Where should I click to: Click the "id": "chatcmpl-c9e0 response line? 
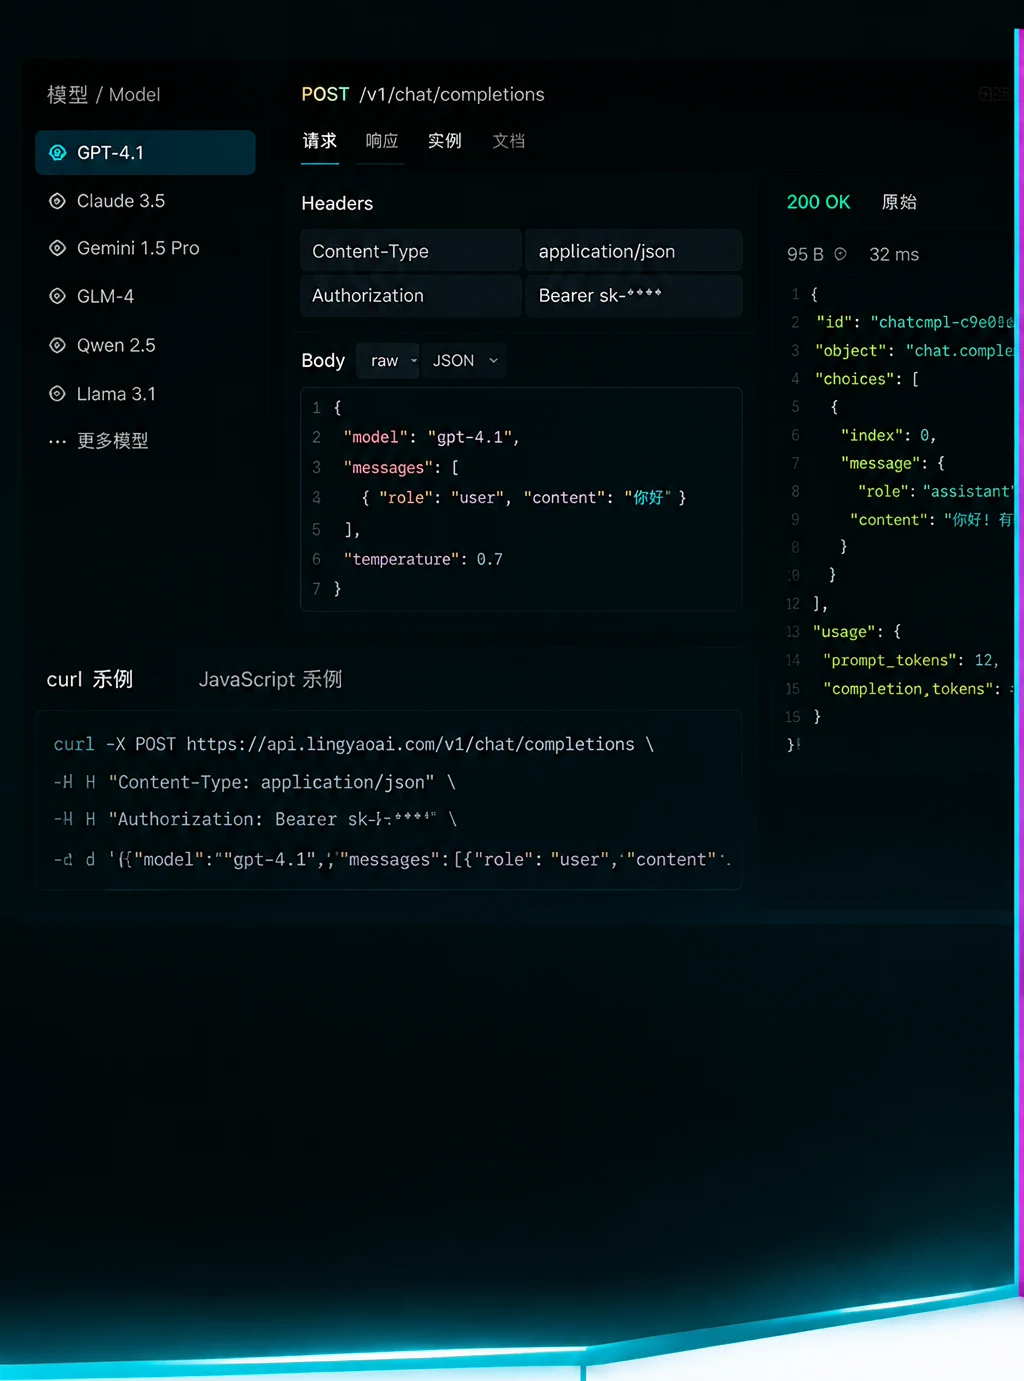click(x=915, y=322)
